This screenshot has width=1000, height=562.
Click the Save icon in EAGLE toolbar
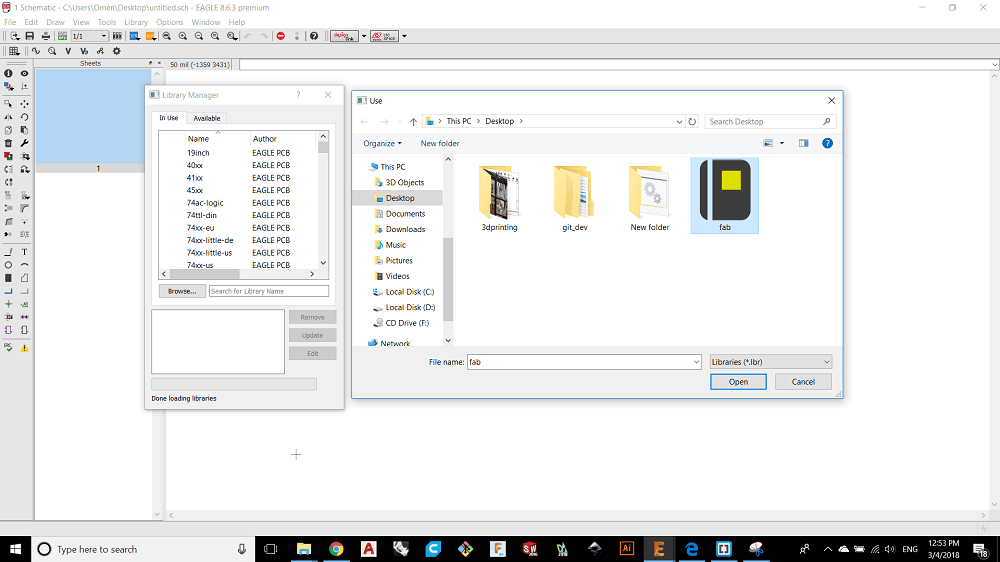[x=29, y=36]
